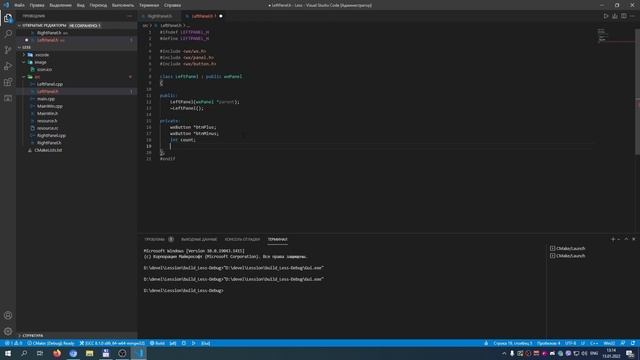Click the C++ language mode in status bar

[x=594, y=343]
